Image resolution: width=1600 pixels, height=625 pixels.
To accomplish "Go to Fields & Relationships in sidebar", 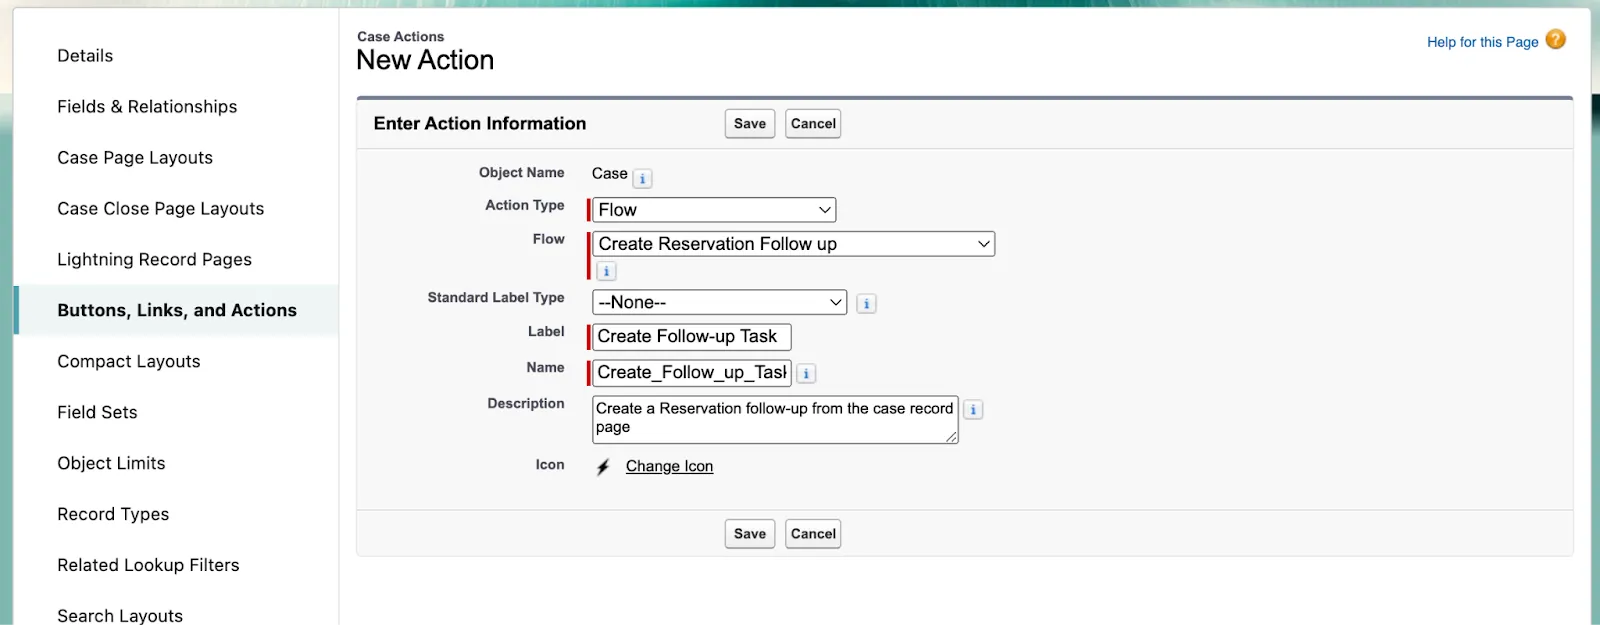I will pyautogui.click(x=147, y=107).
